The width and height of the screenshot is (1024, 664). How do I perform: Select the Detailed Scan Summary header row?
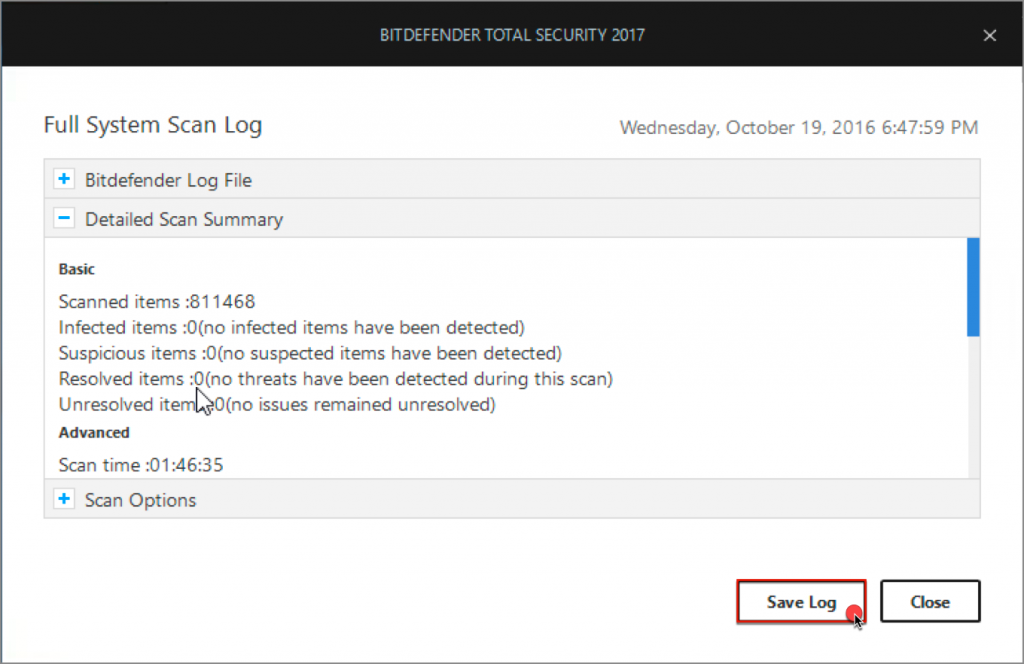(183, 218)
